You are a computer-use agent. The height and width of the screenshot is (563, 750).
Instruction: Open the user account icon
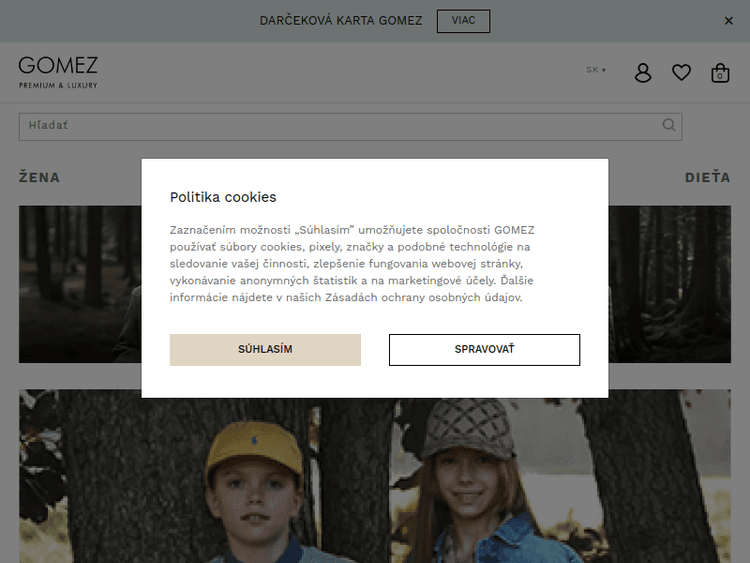(643, 73)
